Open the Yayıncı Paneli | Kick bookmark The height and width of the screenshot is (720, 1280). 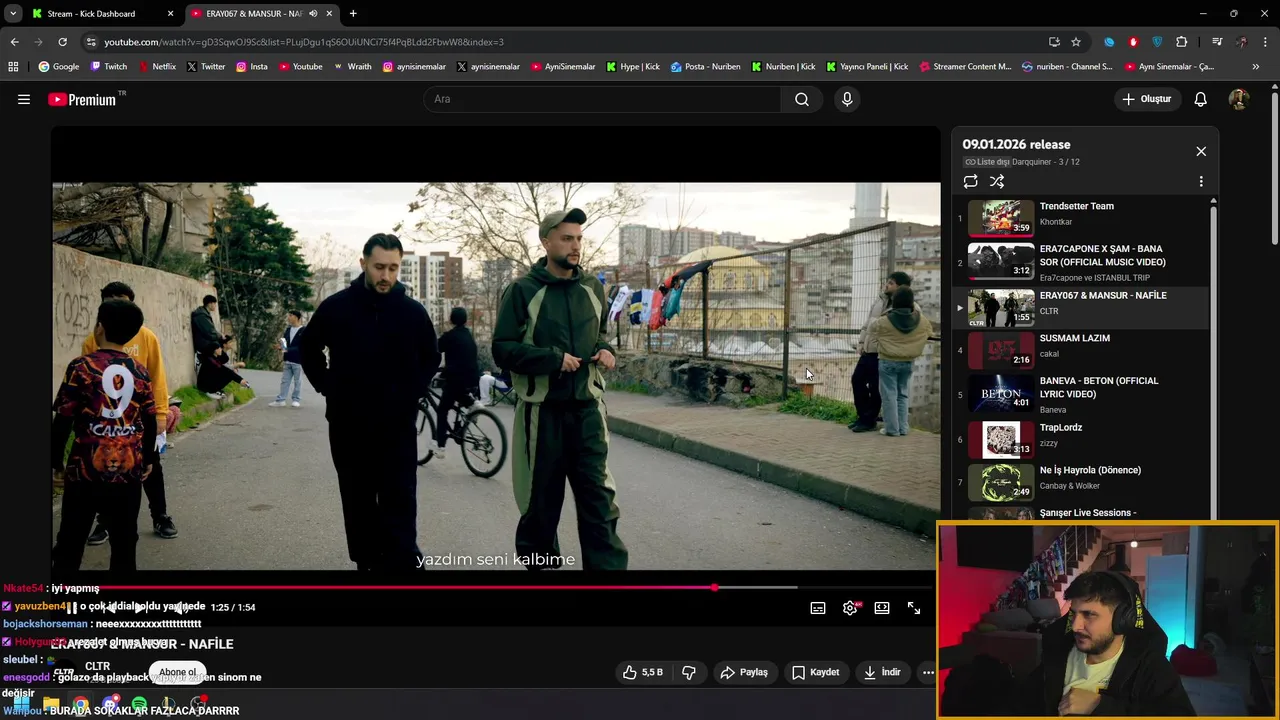point(867,67)
